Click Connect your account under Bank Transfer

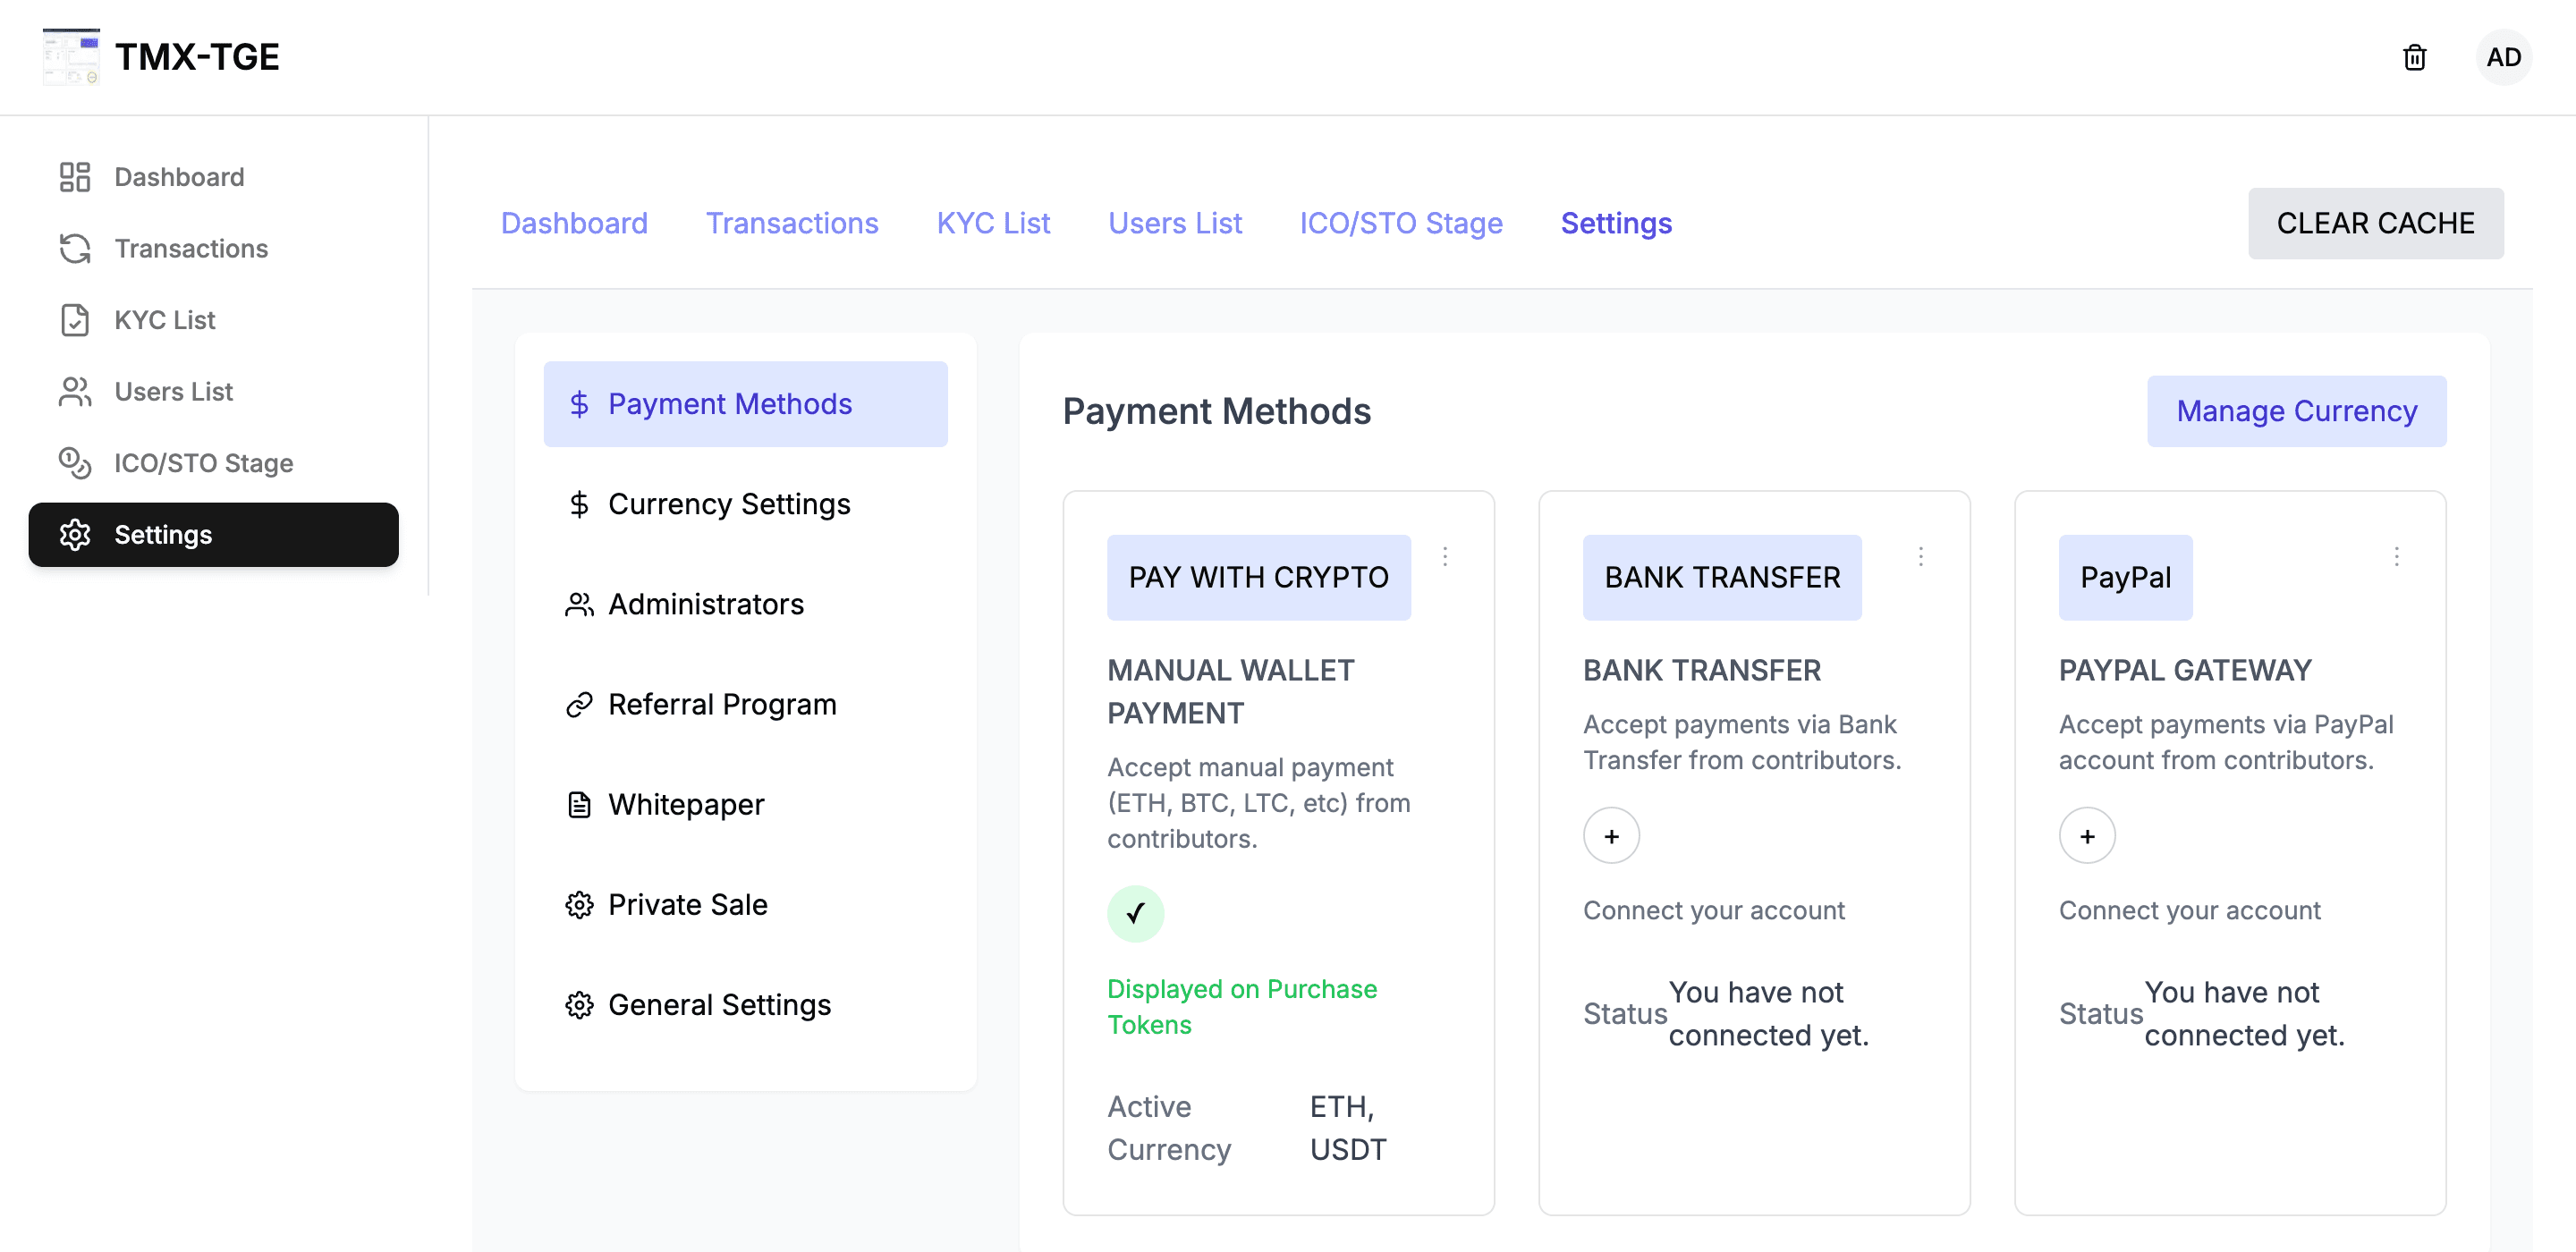1714,910
